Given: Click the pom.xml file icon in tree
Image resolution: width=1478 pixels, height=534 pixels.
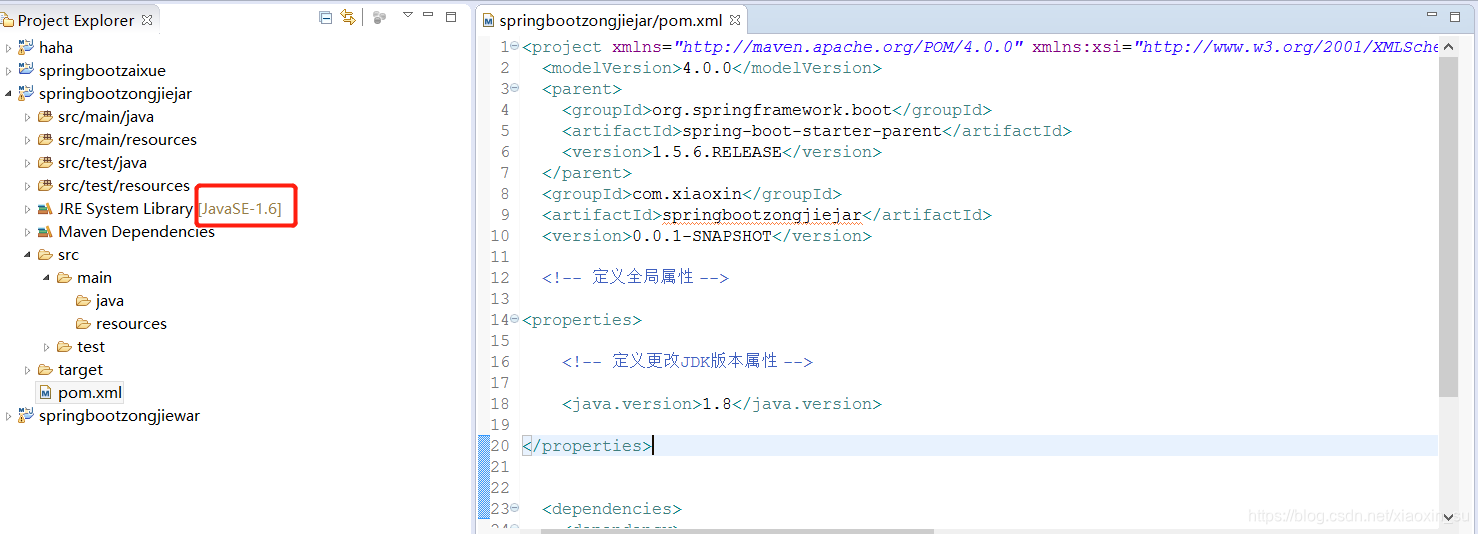Looking at the screenshot, I should click(x=45, y=392).
